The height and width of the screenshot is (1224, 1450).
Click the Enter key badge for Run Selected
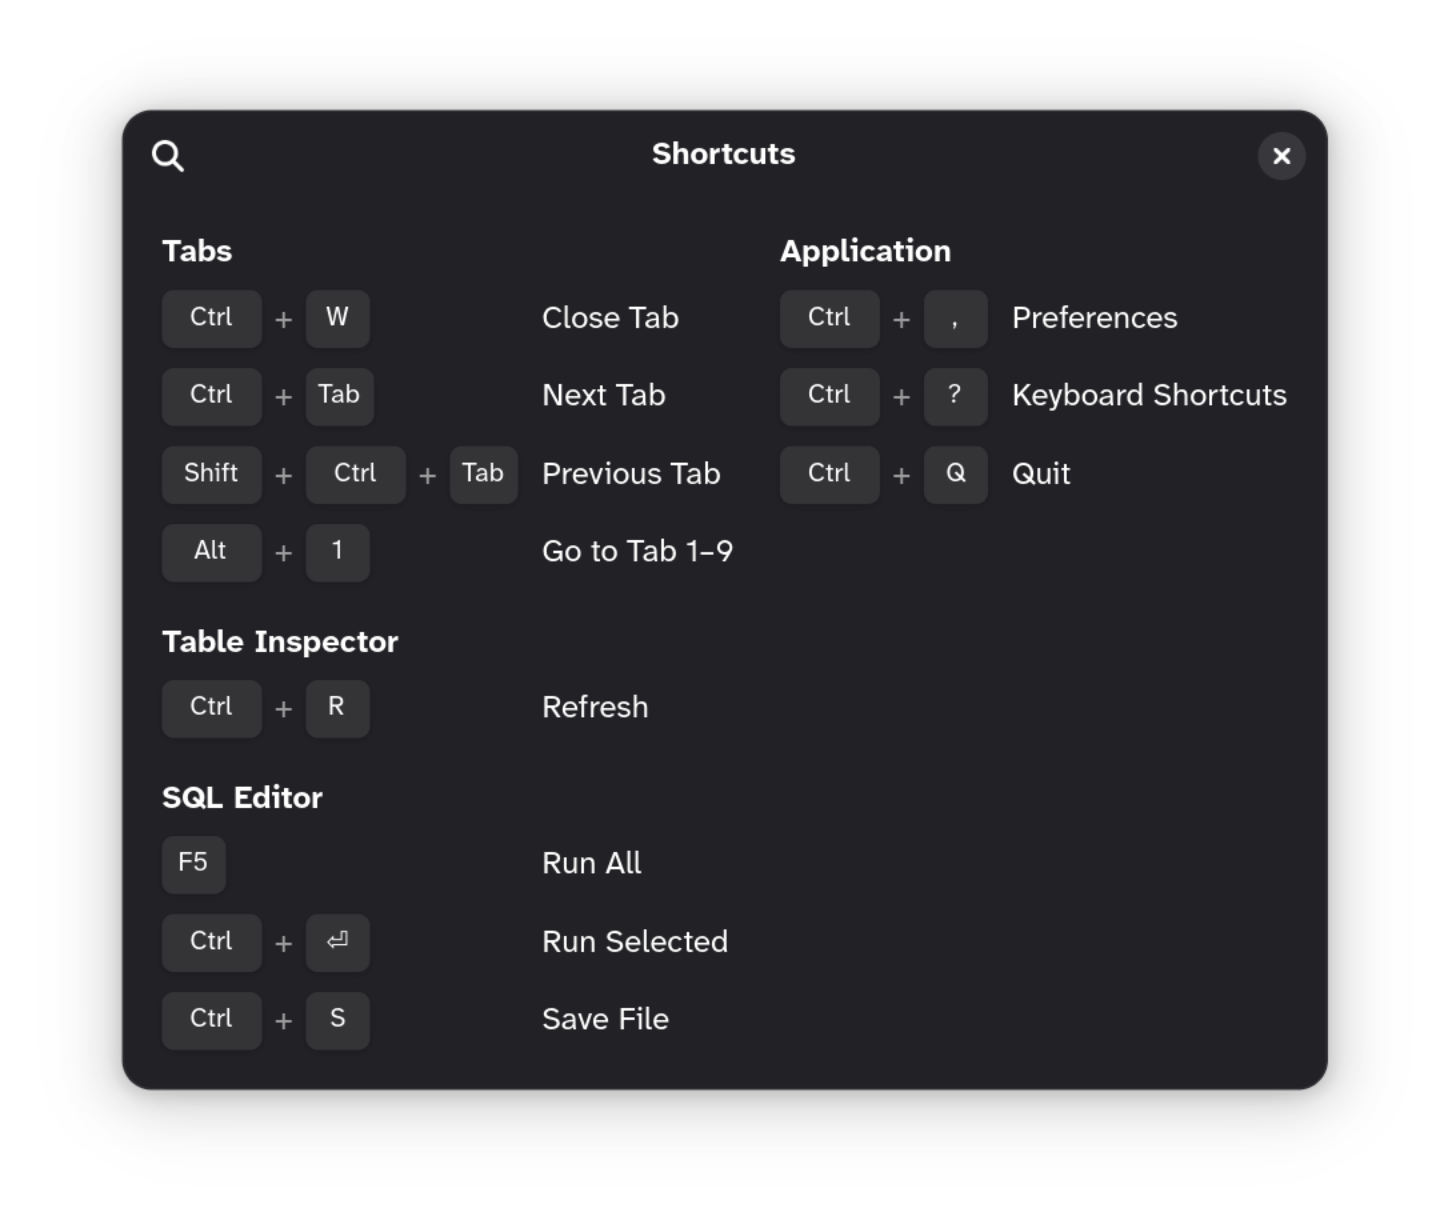337,941
